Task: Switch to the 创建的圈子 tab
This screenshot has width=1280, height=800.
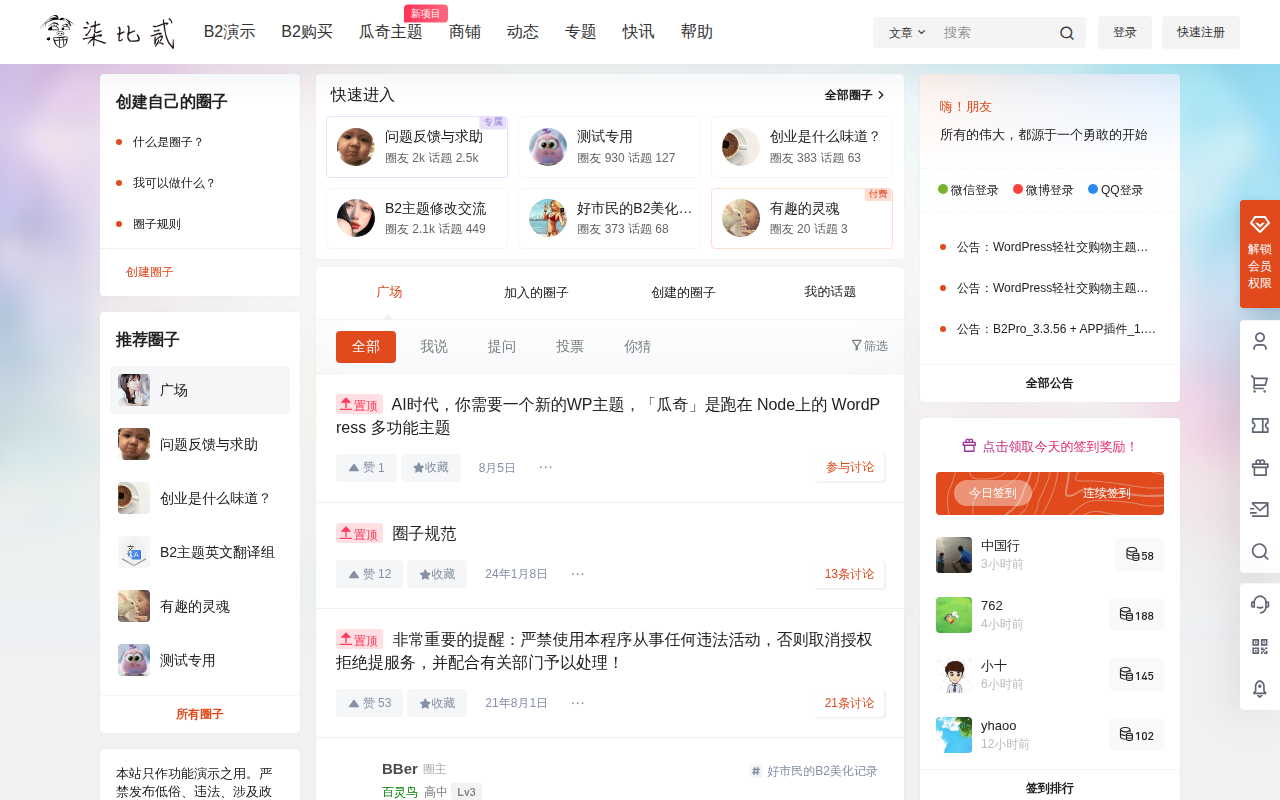Action: (683, 293)
